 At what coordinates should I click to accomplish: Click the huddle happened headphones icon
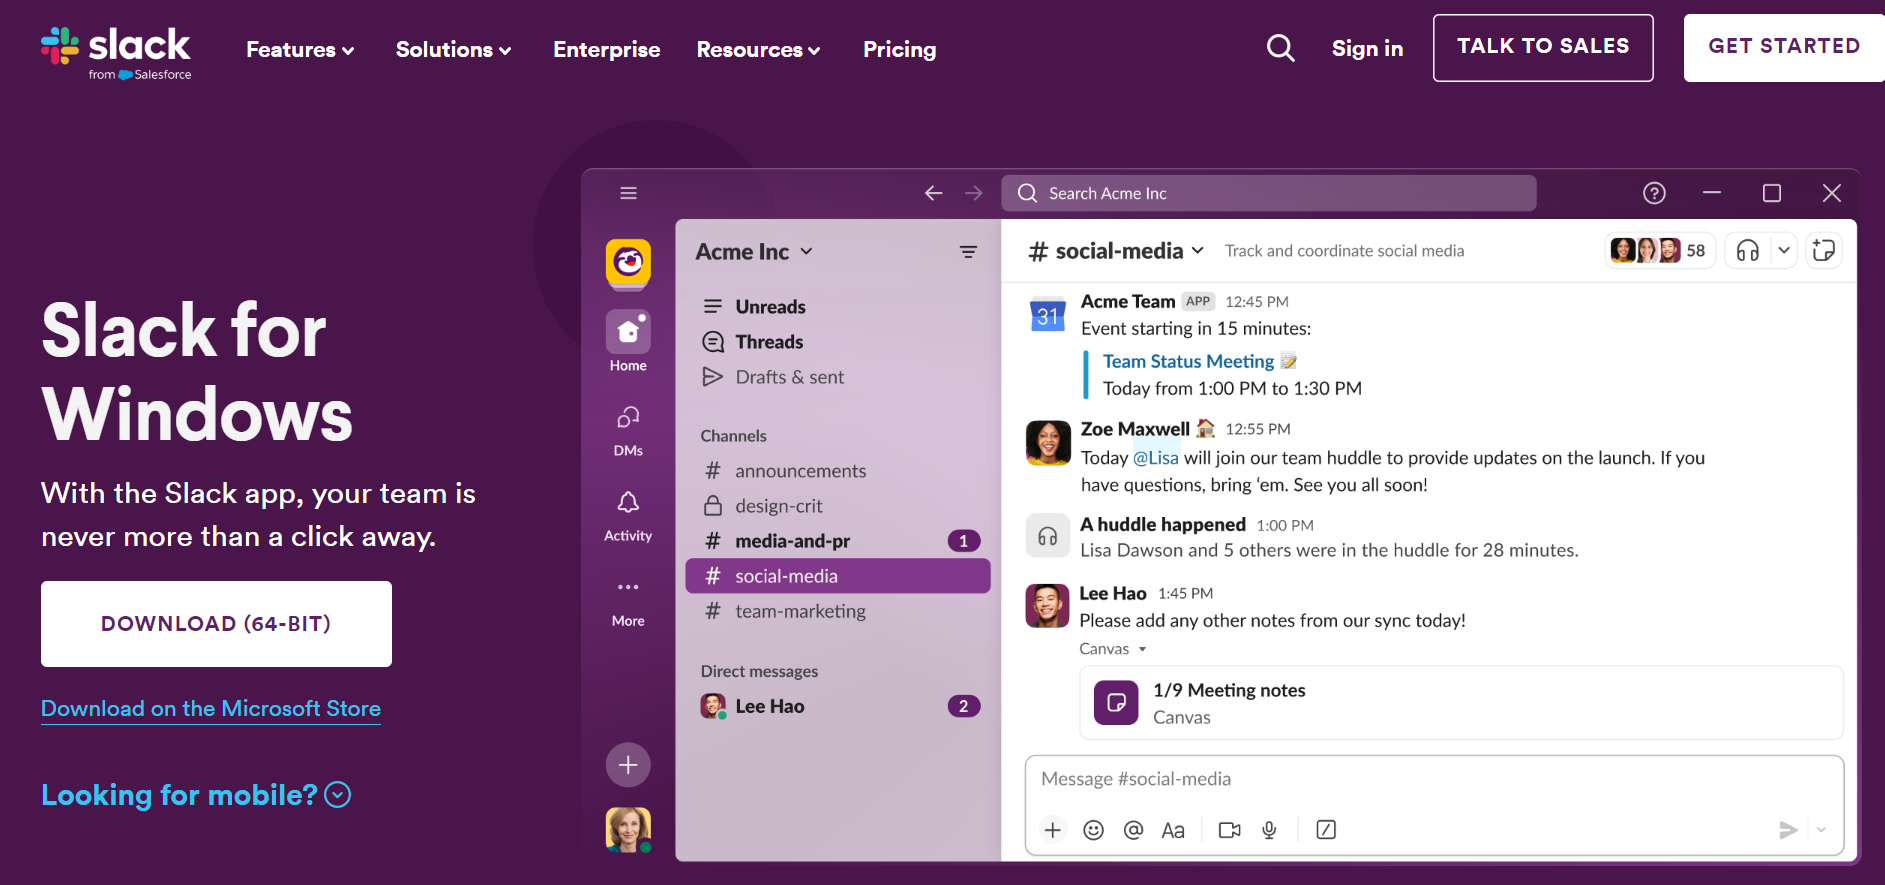(1047, 537)
